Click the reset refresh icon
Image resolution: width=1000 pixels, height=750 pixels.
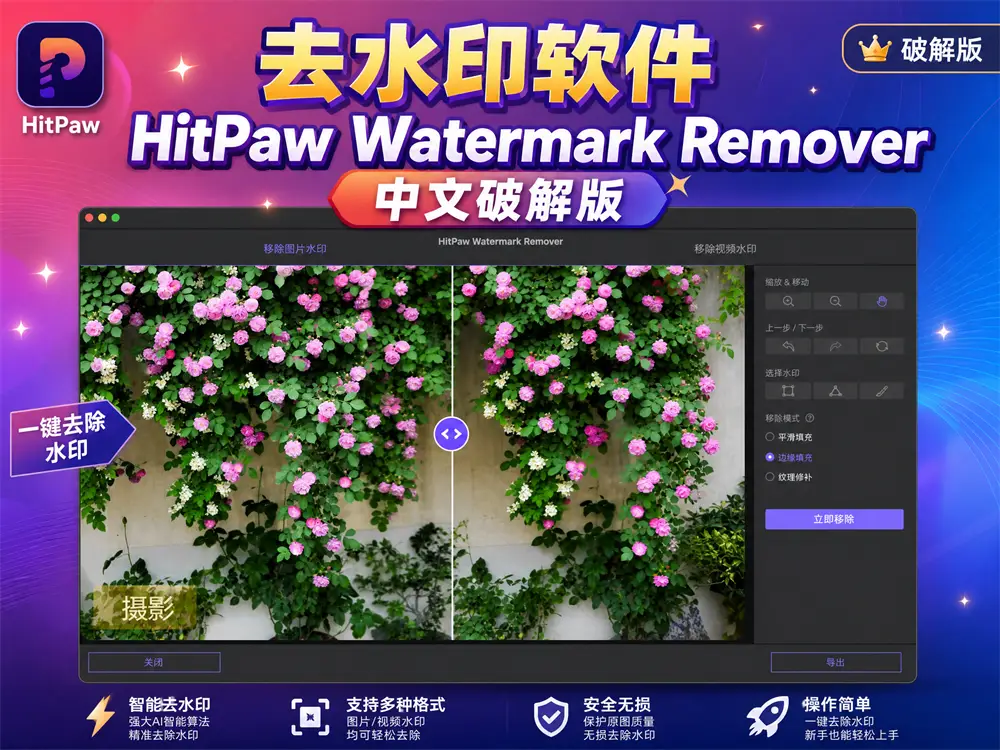click(881, 346)
